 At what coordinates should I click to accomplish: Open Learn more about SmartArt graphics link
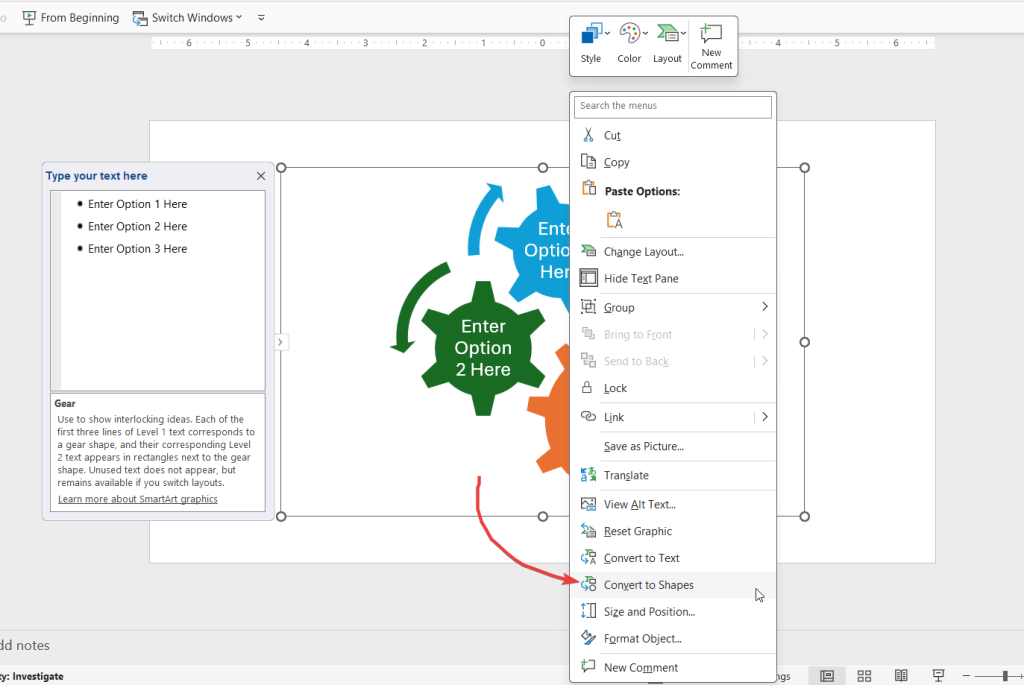pyautogui.click(x=137, y=498)
